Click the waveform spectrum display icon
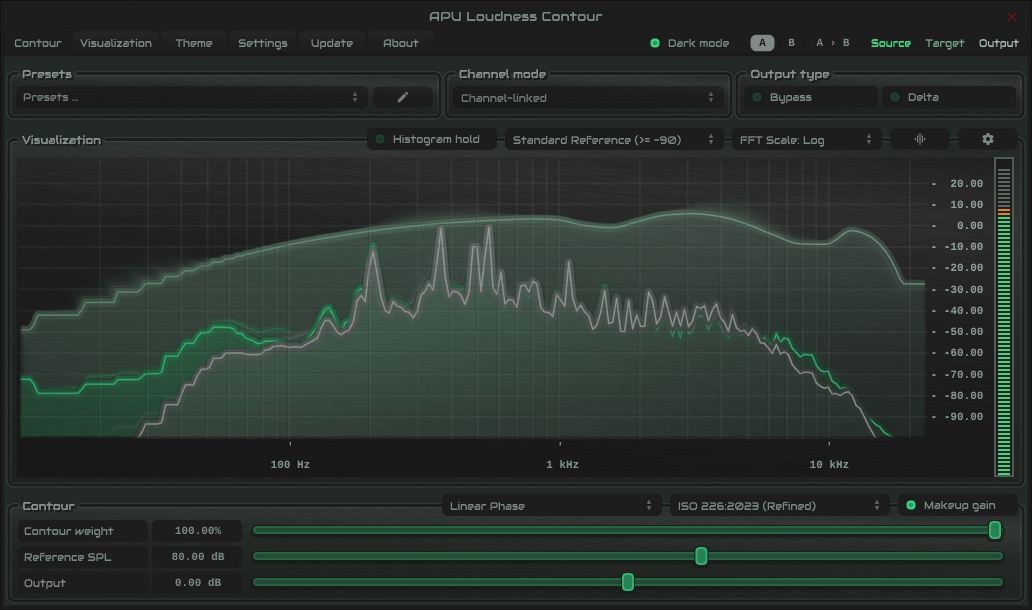Screen dimensions: 1032x610 919,140
